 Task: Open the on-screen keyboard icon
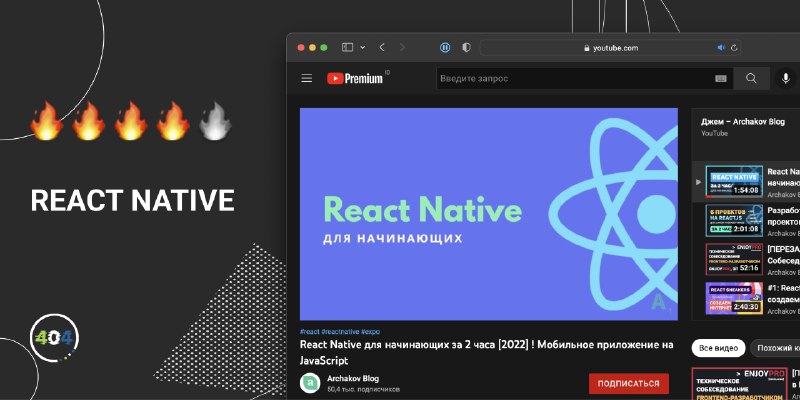[721, 79]
